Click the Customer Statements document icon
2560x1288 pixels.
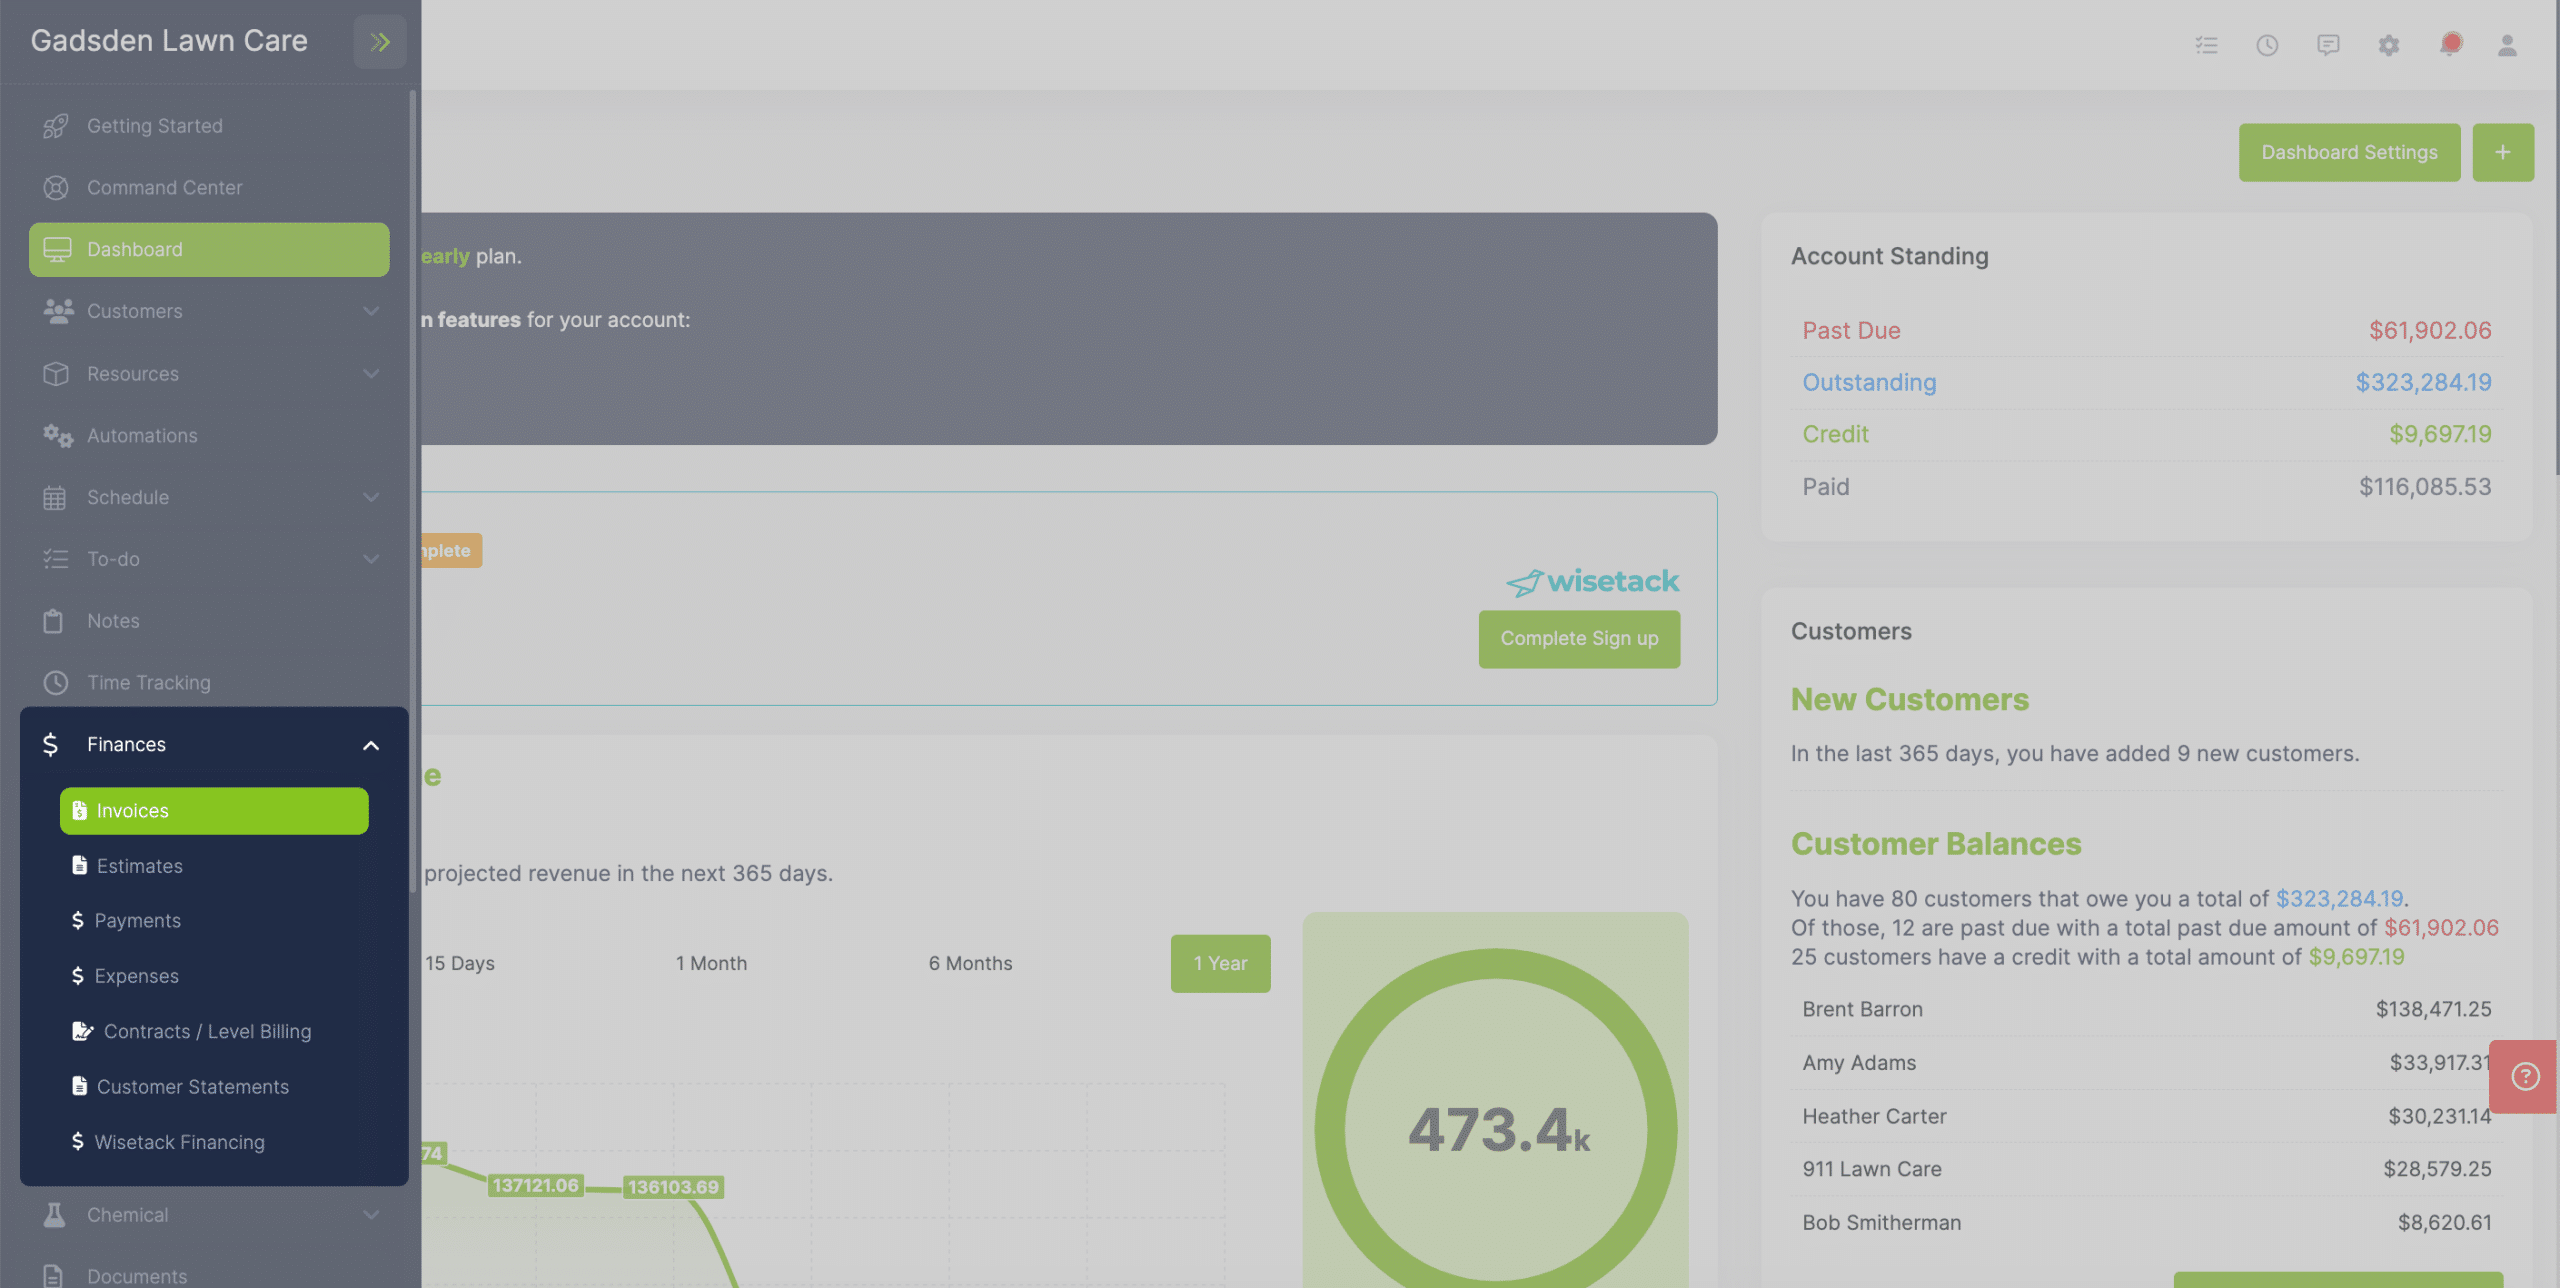point(79,1086)
